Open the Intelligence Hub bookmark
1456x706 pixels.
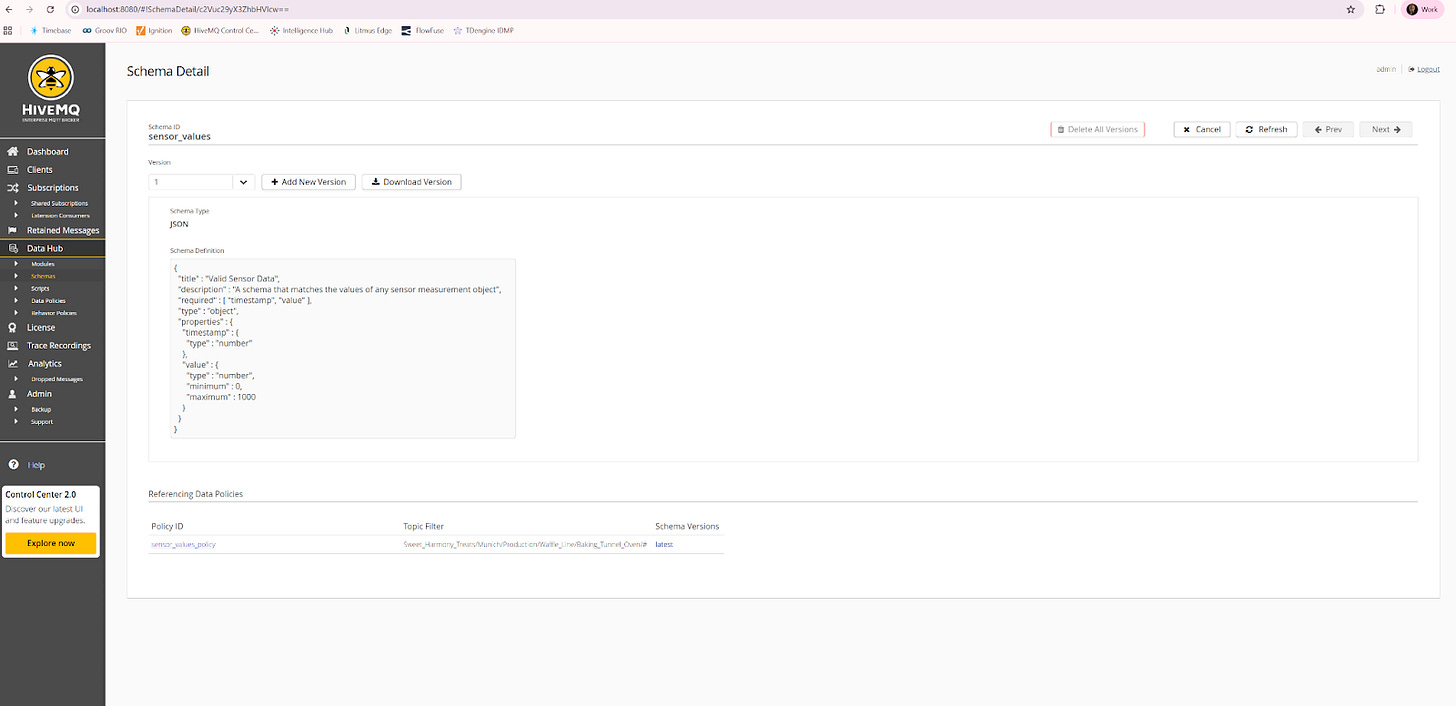coord(301,31)
